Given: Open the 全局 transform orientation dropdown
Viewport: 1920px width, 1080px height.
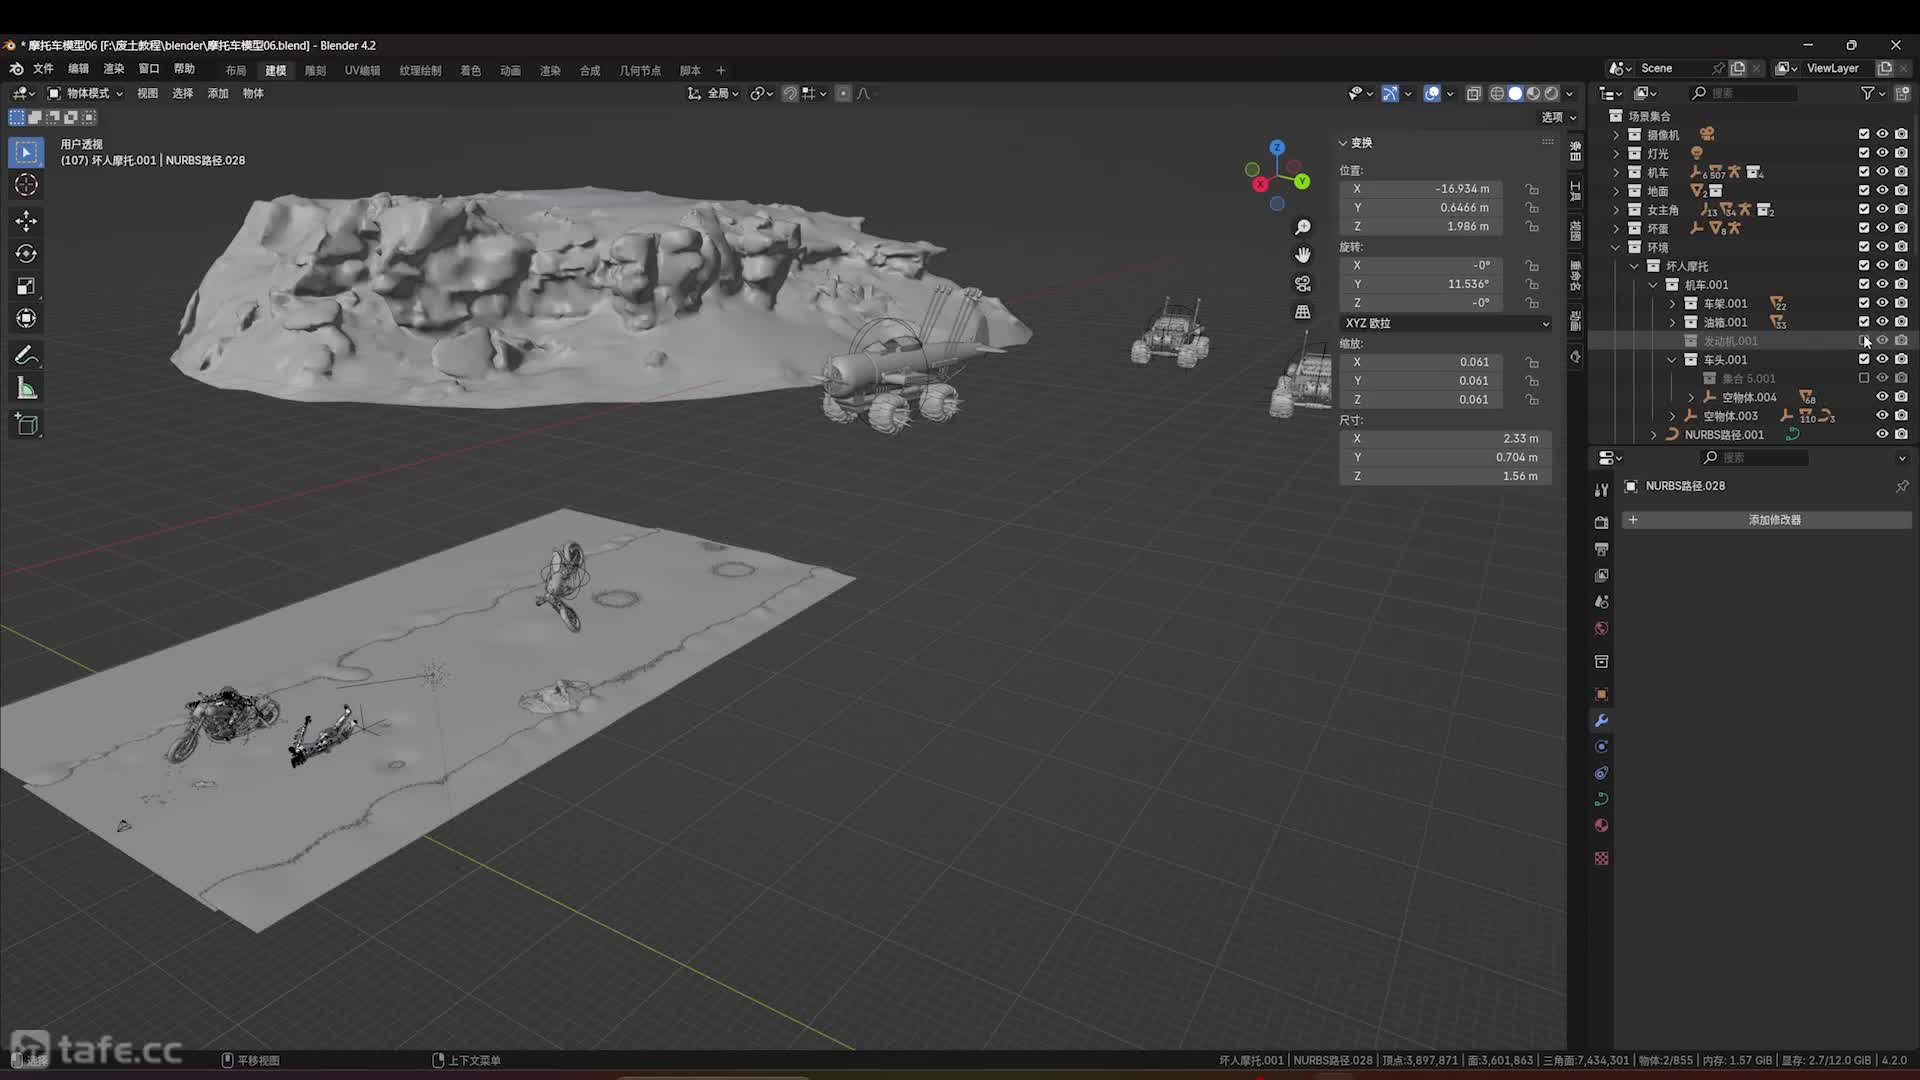Looking at the screenshot, I should [x=714, y=93].
